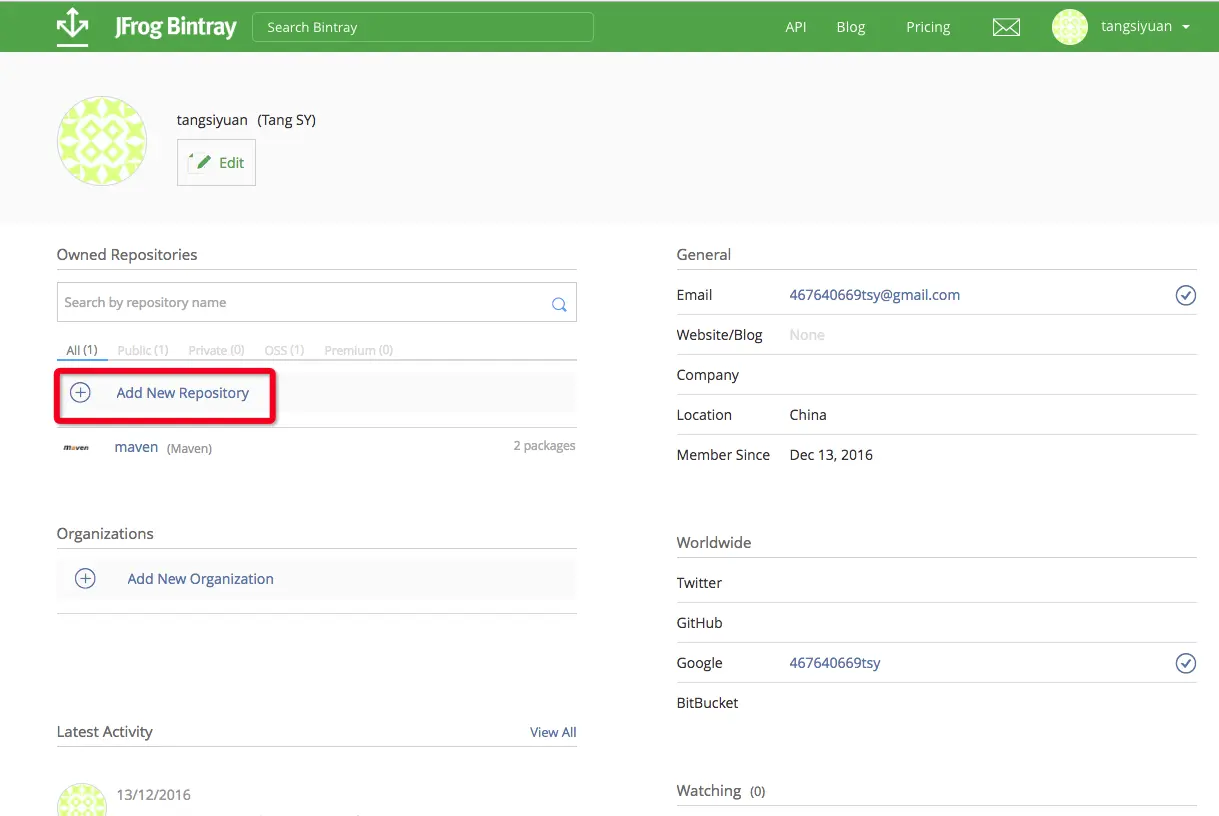Click the 'tangsiyuan (Tang SY)' profile name

pyautogui.click(x=246, y=120)
